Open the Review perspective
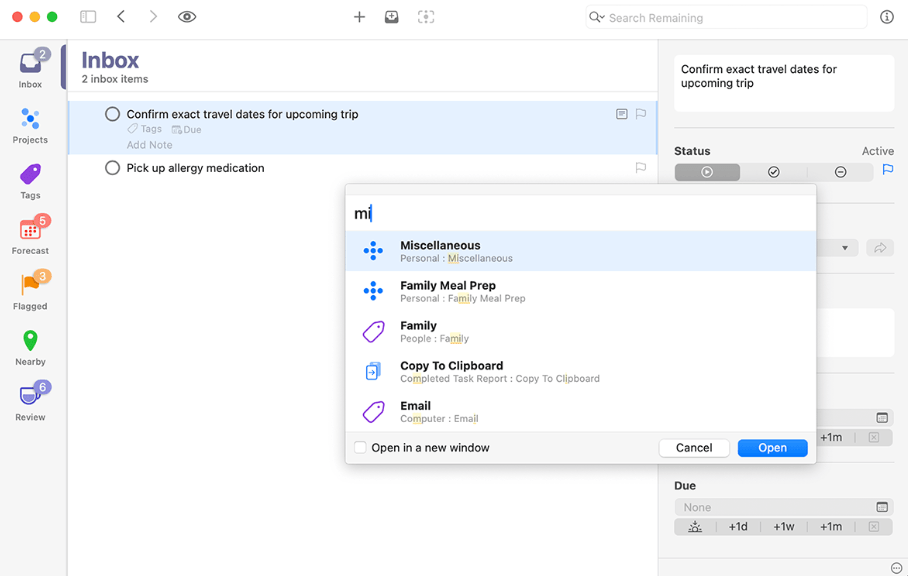This screenshot has width=908, height=576. point(30,401)
